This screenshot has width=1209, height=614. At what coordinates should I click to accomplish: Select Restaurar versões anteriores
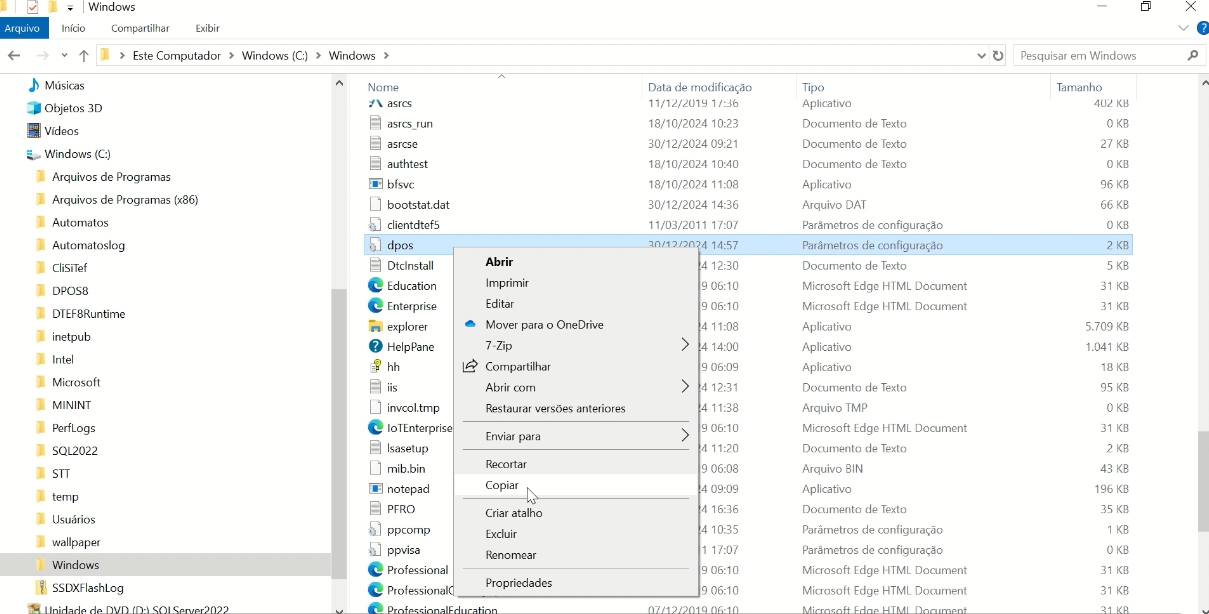point(555,409)
